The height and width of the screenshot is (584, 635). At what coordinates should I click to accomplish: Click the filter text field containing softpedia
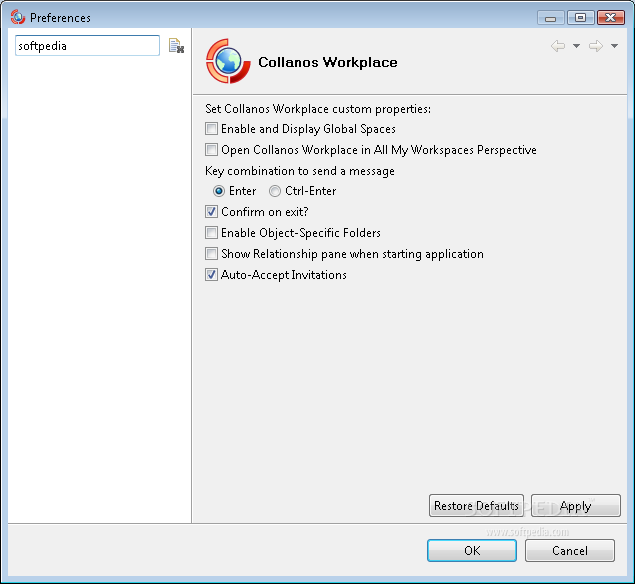click(87, 46)
